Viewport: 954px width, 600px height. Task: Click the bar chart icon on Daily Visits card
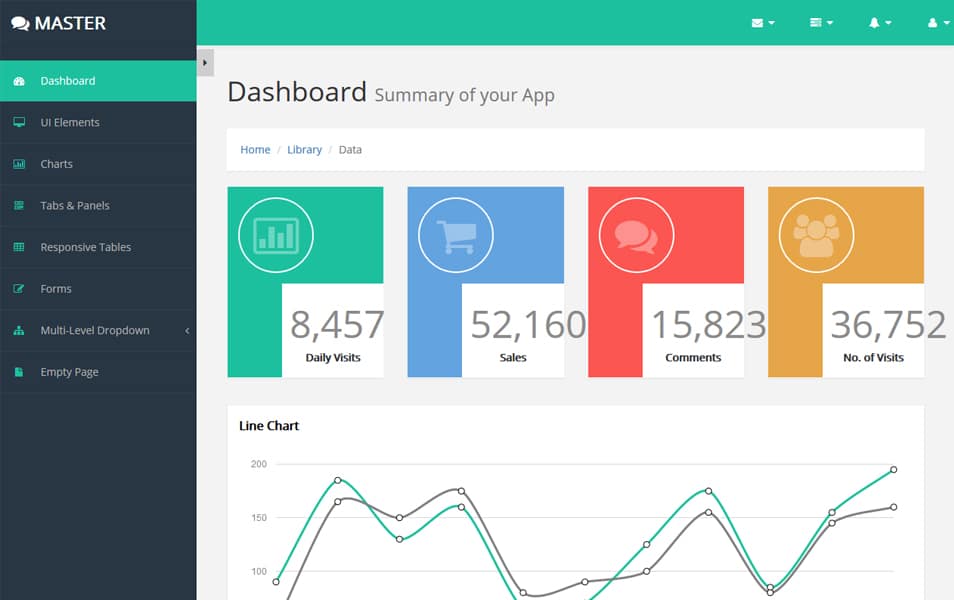point(276,234)
